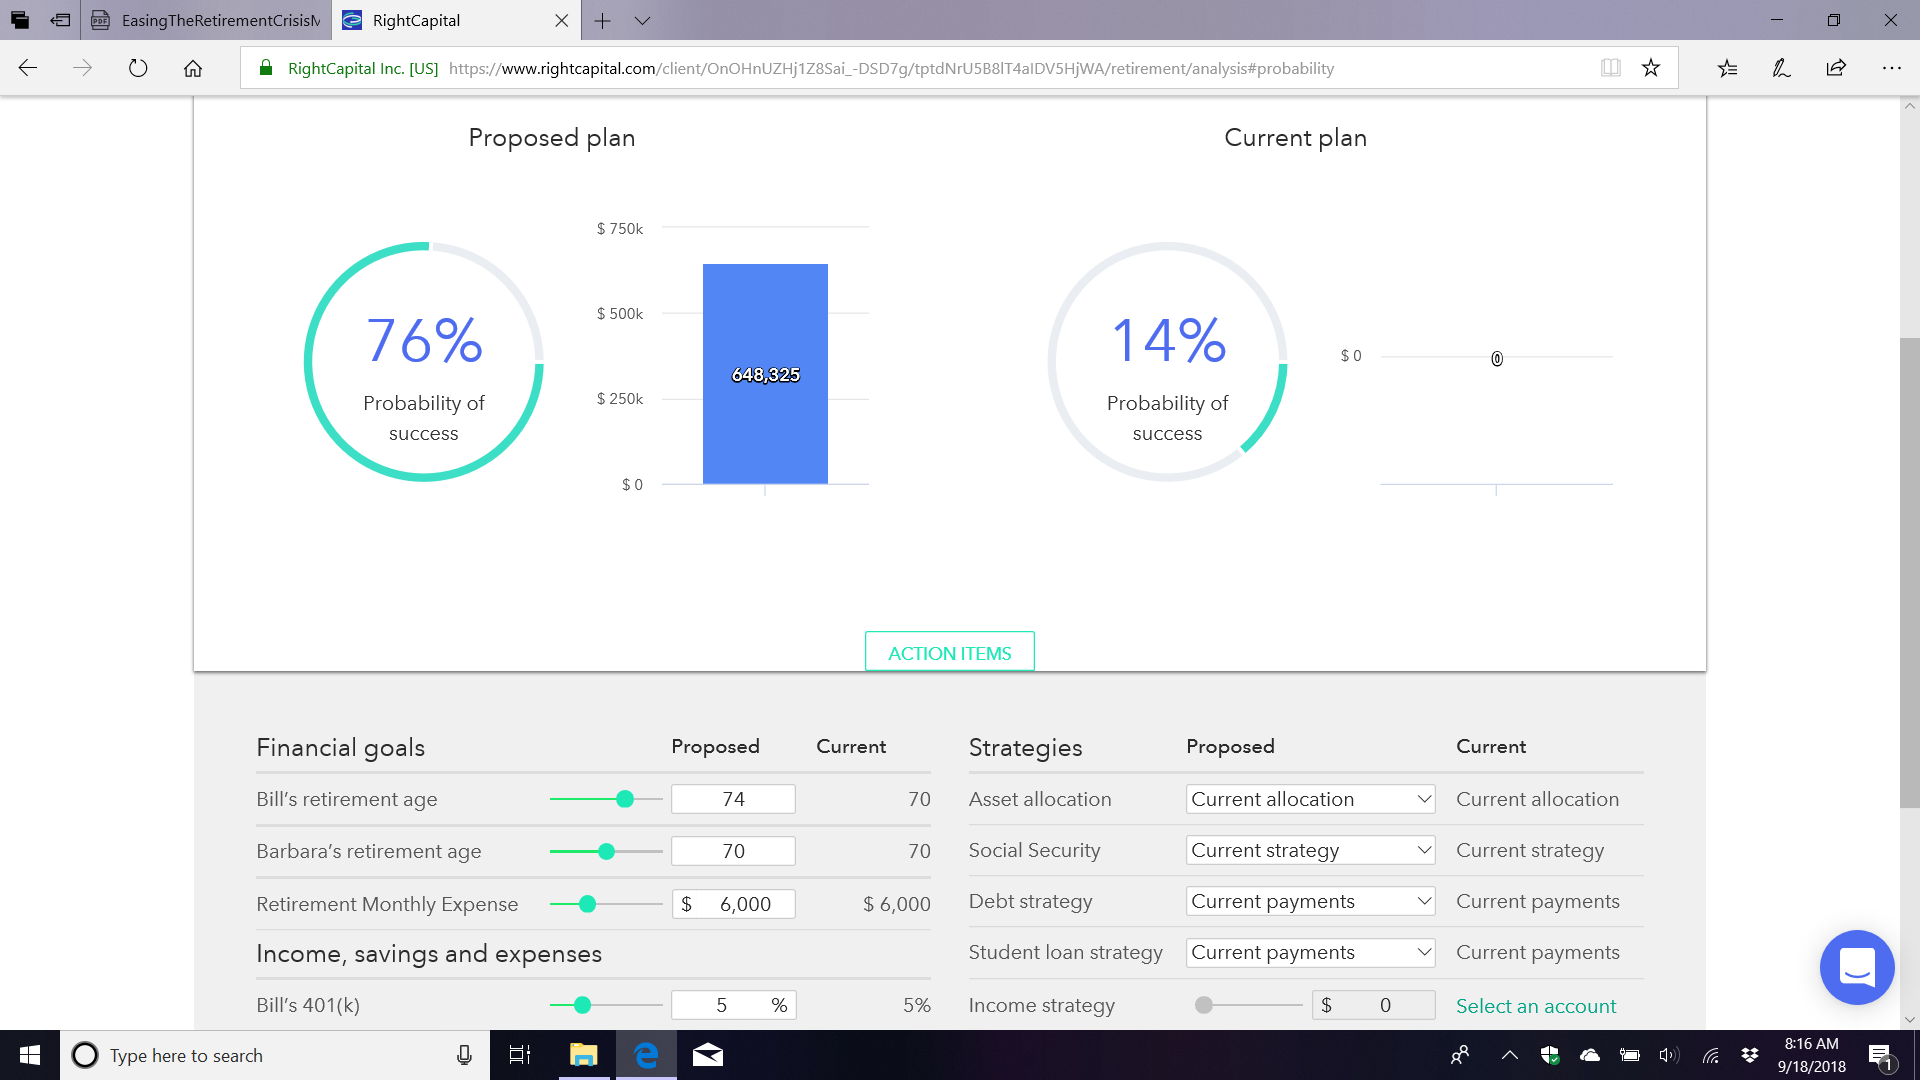Click the Retirement Monthly Expense input field

(x=744, y=904)
